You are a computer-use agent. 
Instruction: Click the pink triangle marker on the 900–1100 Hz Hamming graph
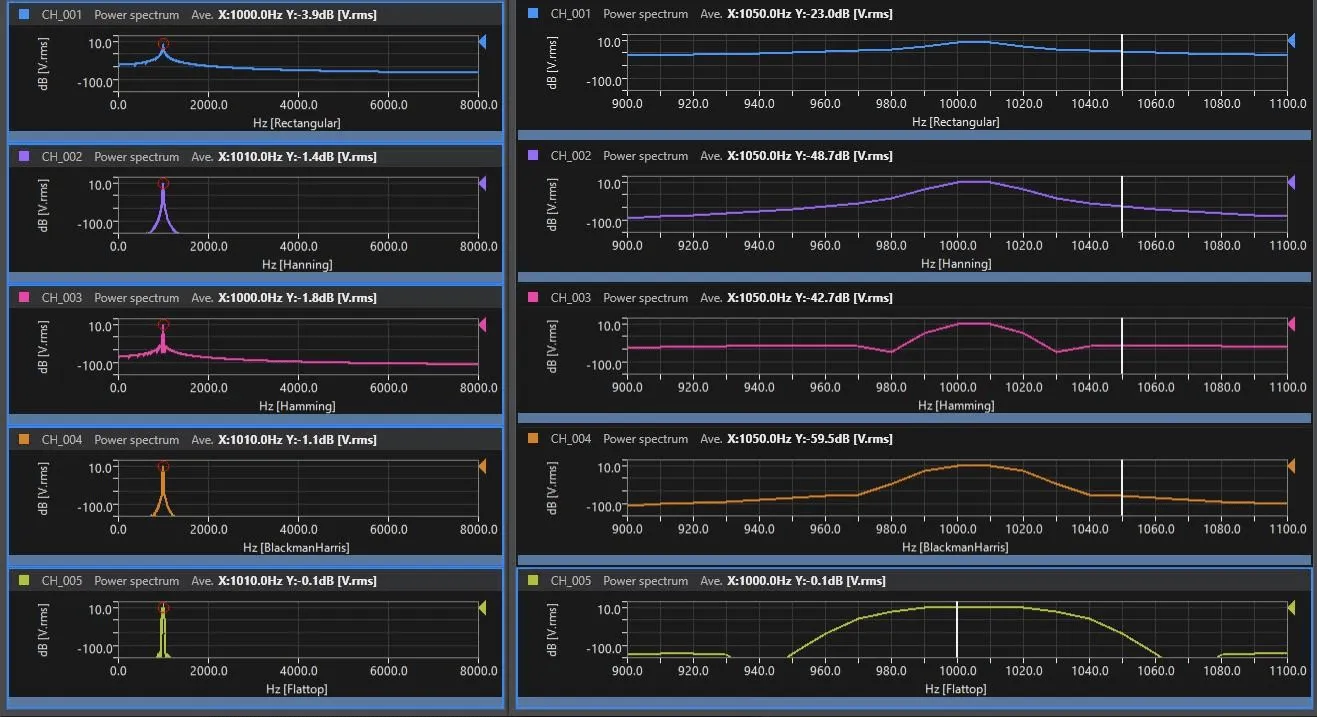pyautogui.click(x=1291, y=324)
